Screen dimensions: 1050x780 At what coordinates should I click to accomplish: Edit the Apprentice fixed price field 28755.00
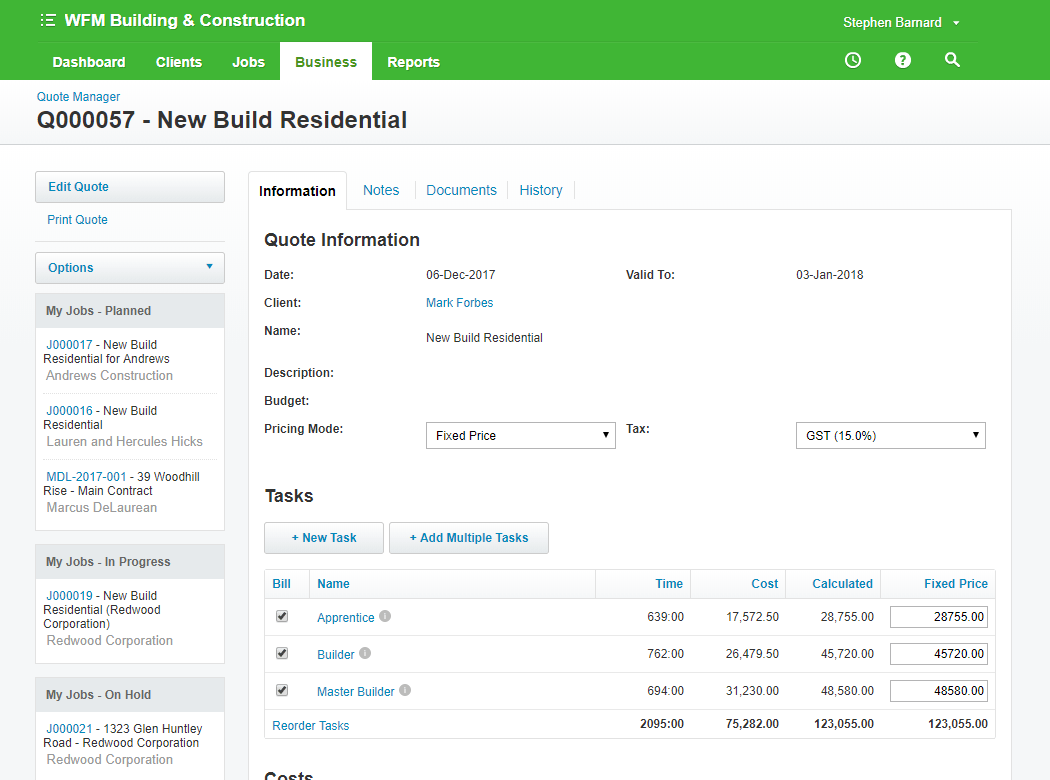click(939, 617)
